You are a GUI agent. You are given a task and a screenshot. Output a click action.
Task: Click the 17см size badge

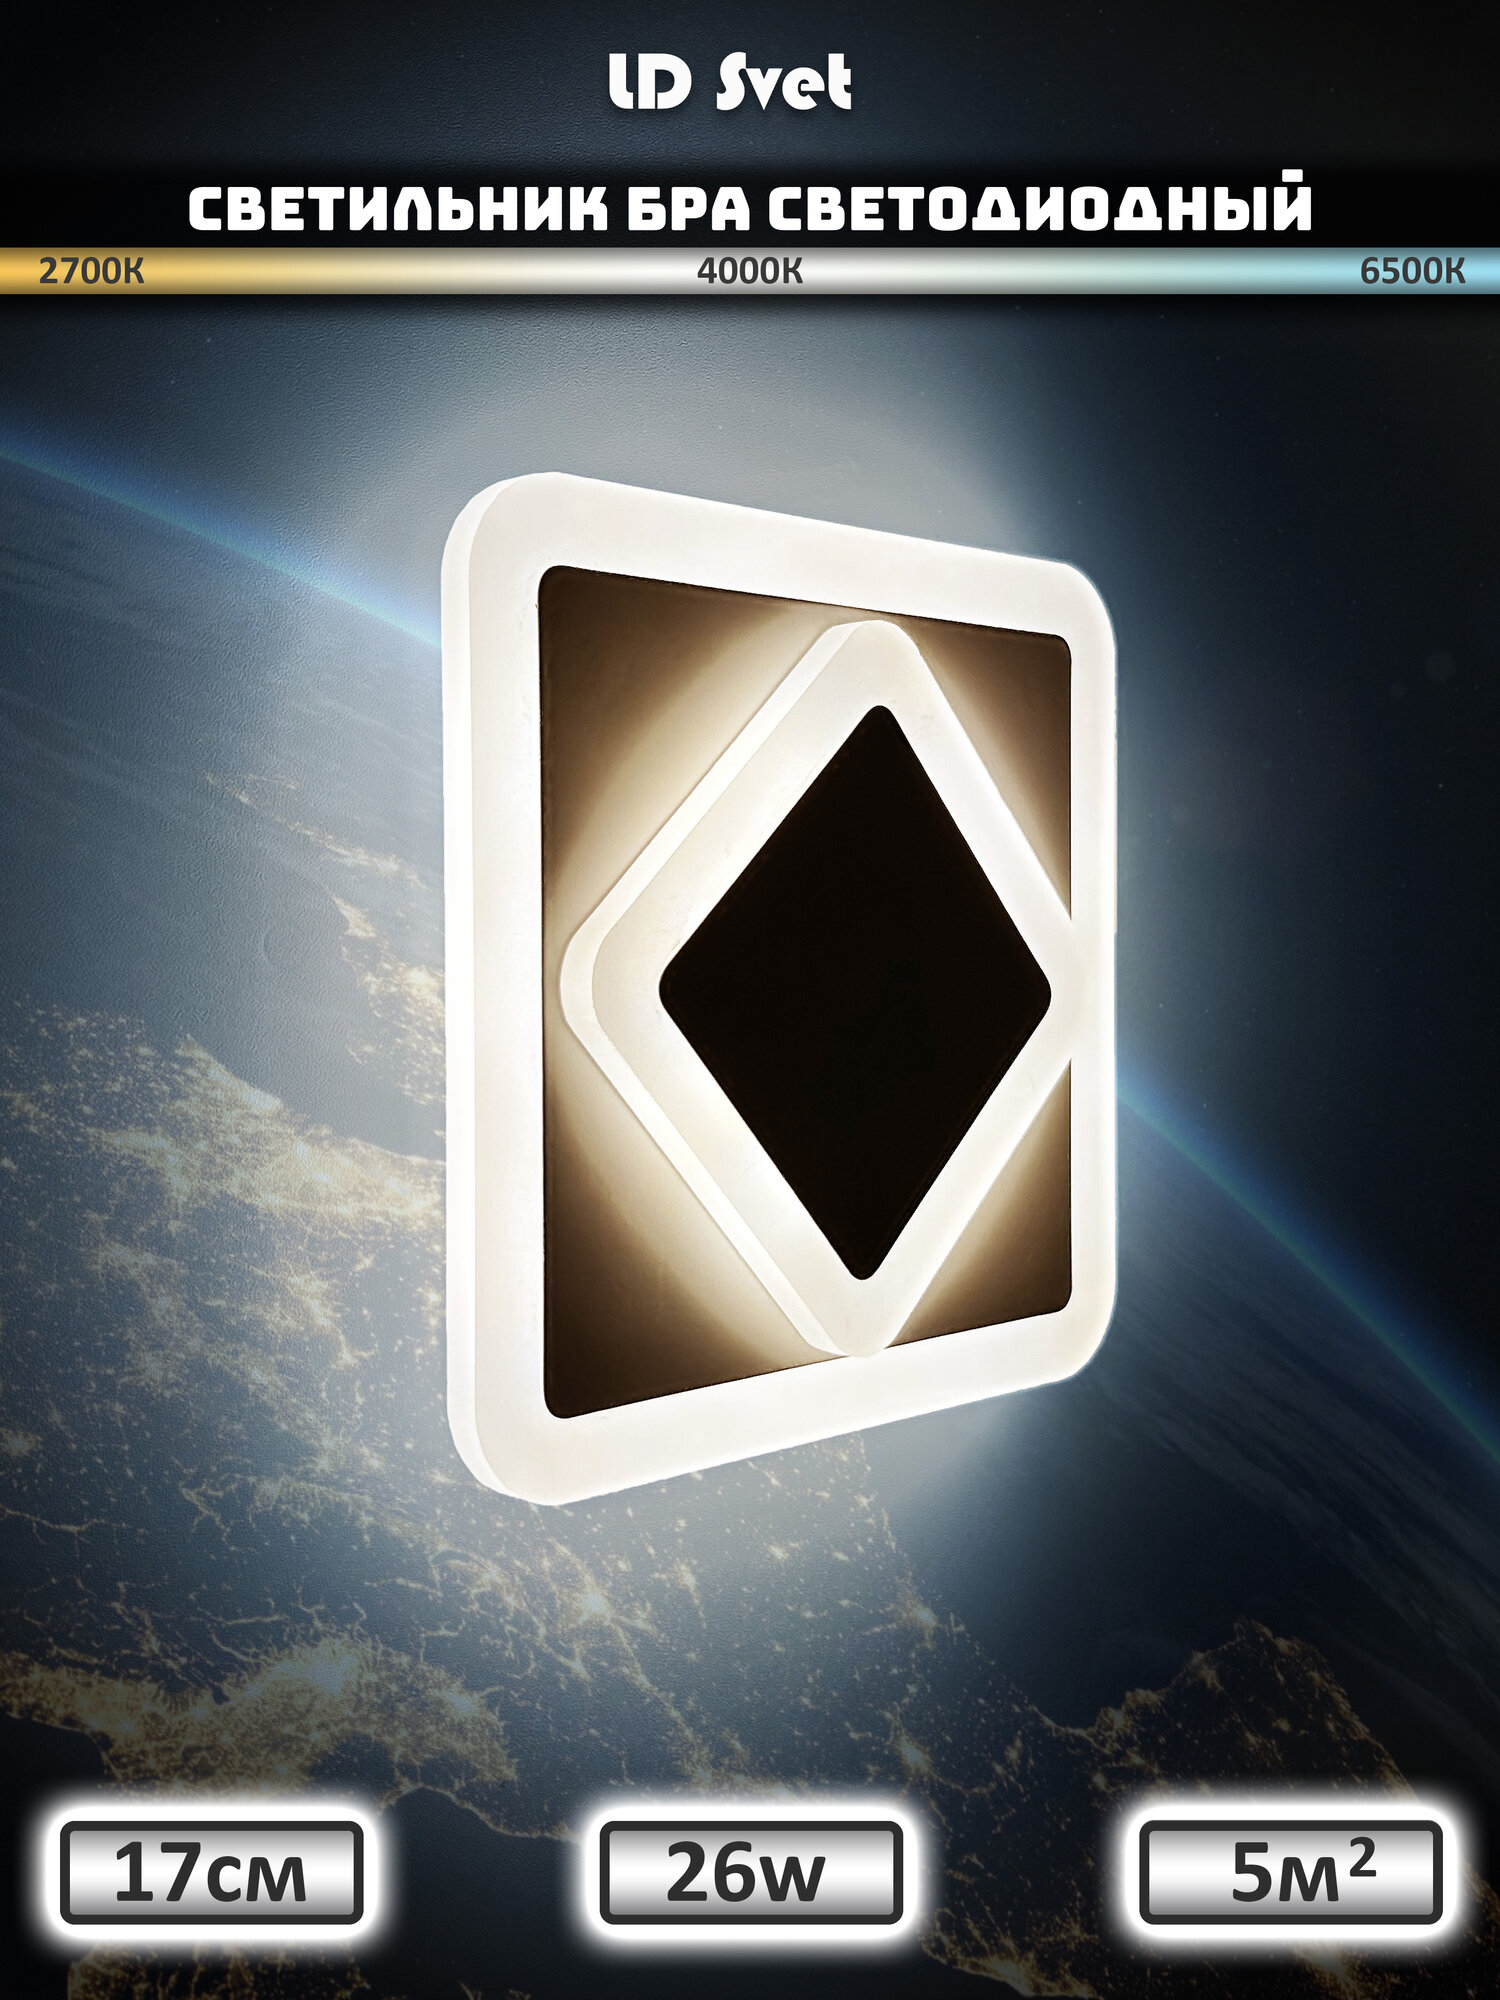coord(211,1873)
